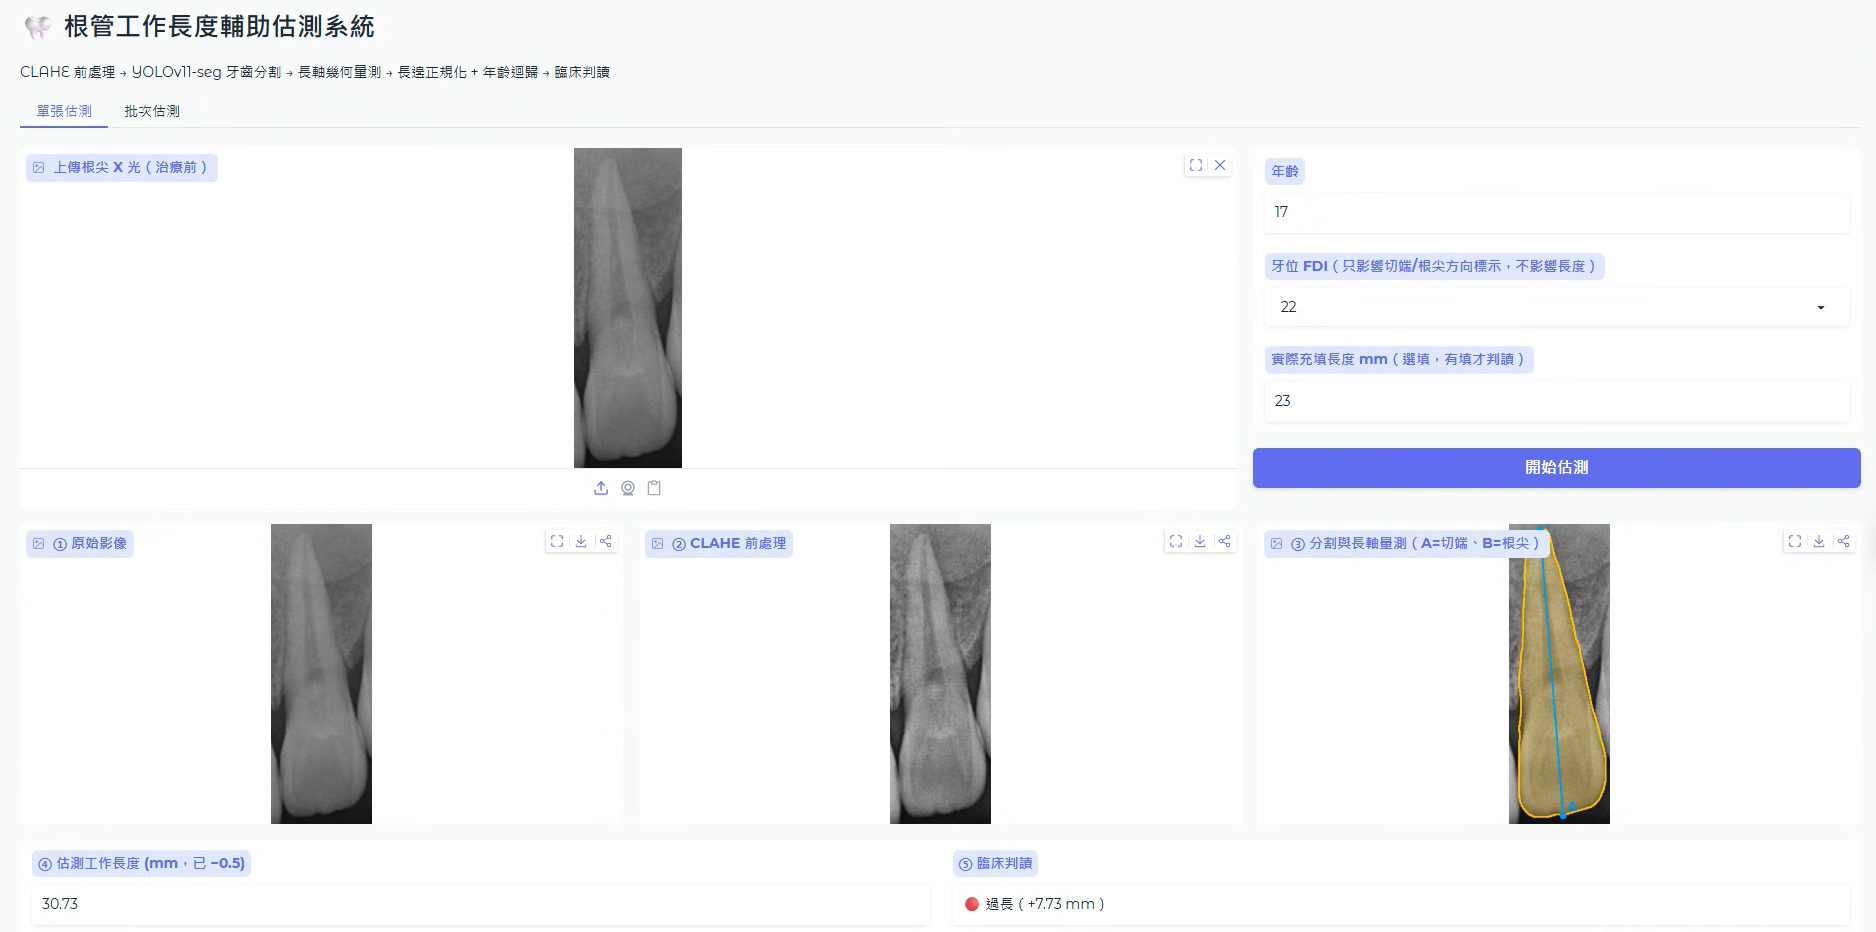Viewport: 1876px width, 932px height.
Task: Click the ① 原始影像 tooth thumbnail
Action: [321, 674]
